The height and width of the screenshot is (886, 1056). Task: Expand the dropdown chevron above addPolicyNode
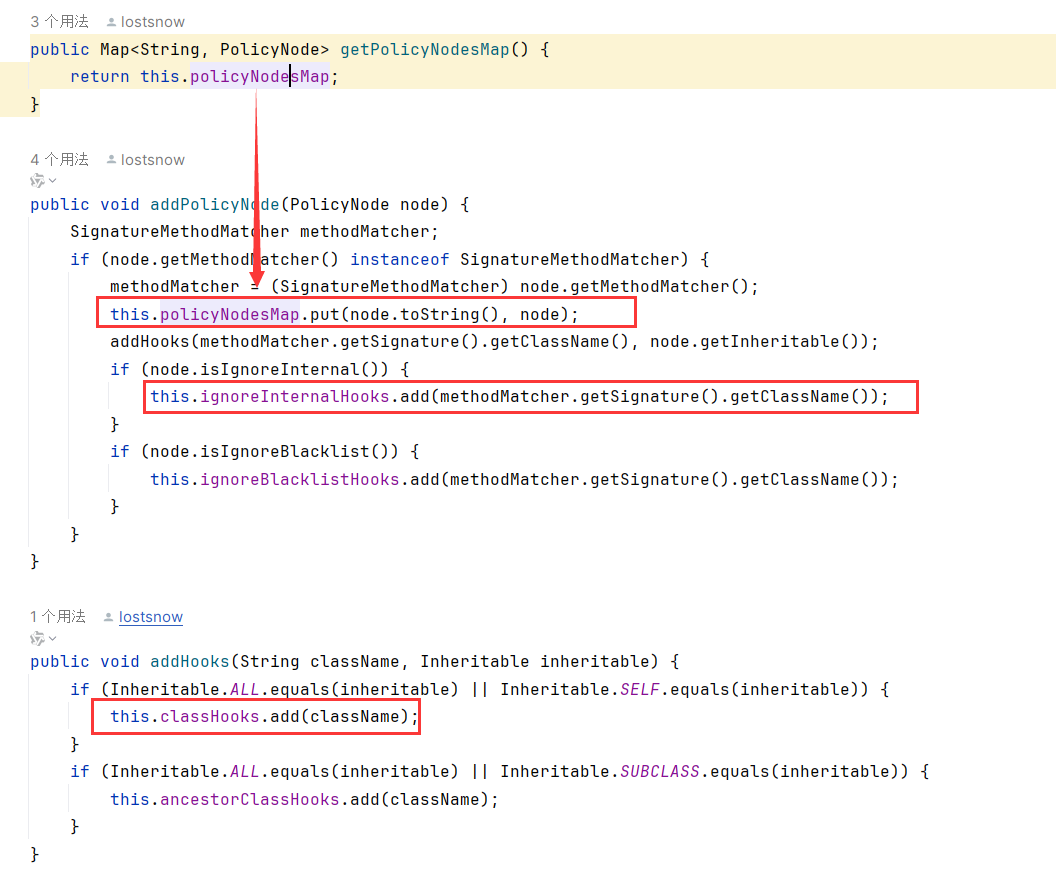[x=52, y=181]
